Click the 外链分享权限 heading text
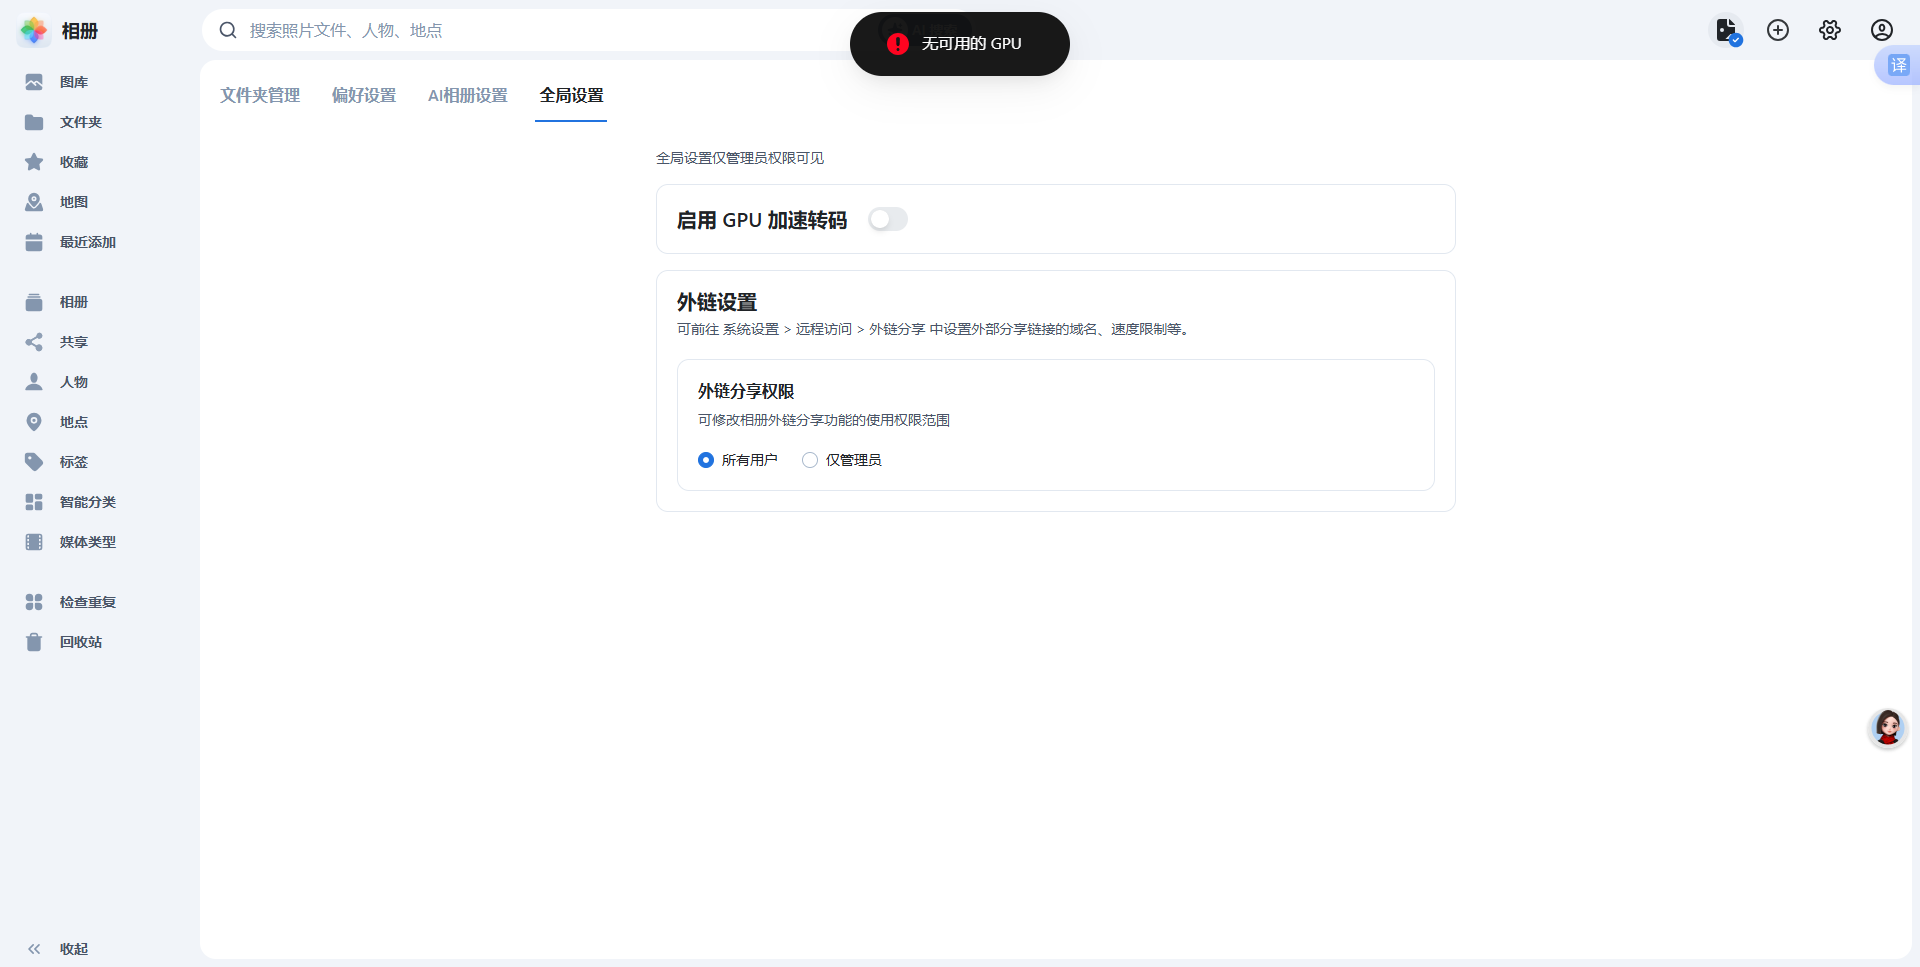 tap(746, 391)
